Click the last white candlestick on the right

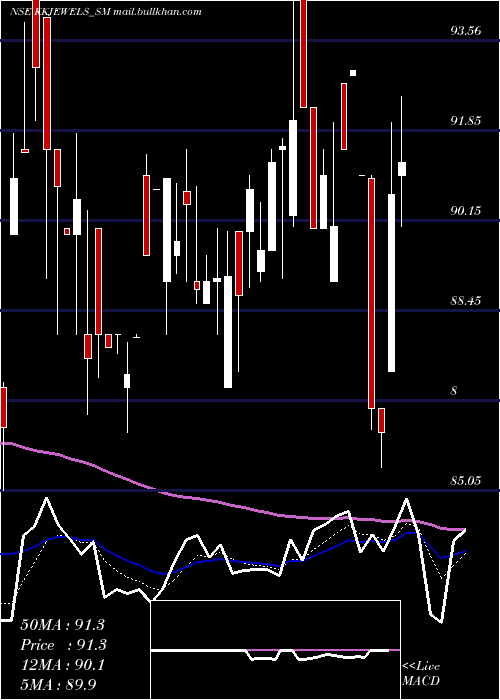402,169
